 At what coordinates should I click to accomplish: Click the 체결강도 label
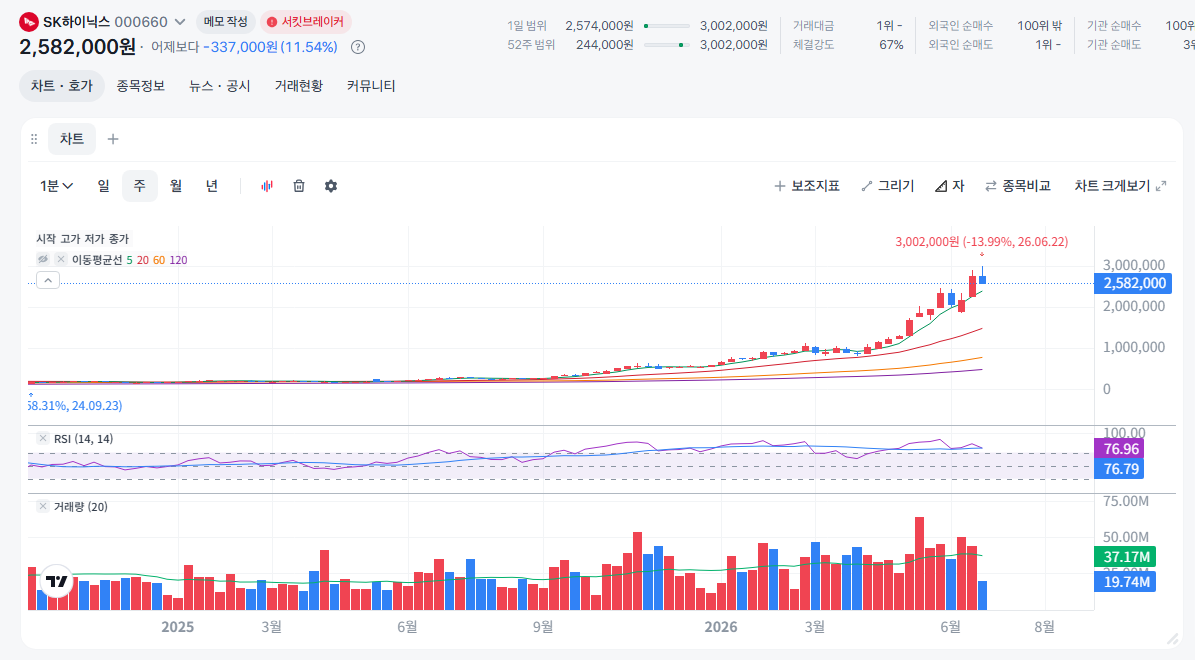click(x=812, y=45)
